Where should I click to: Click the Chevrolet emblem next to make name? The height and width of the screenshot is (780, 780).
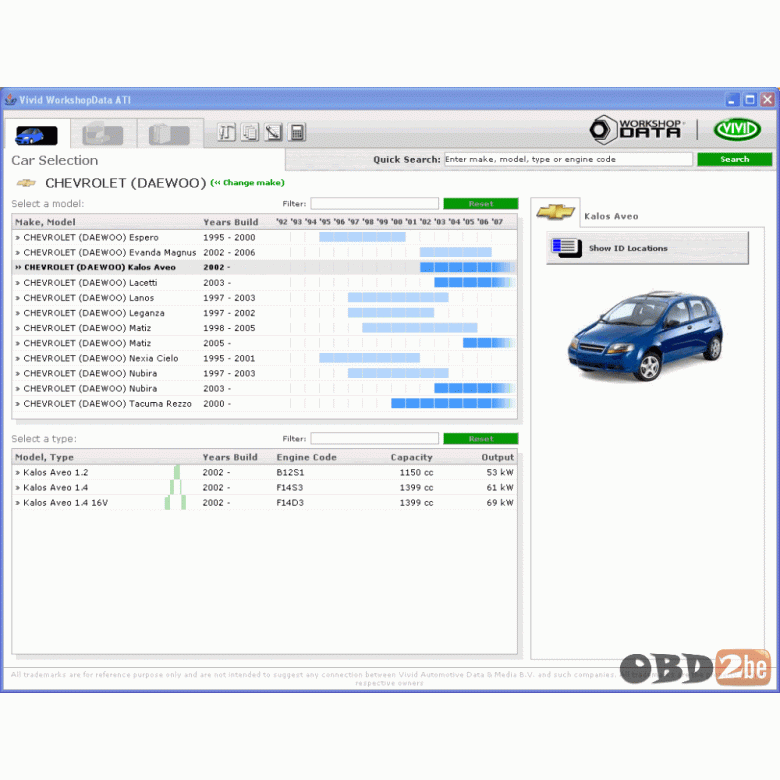26,183
